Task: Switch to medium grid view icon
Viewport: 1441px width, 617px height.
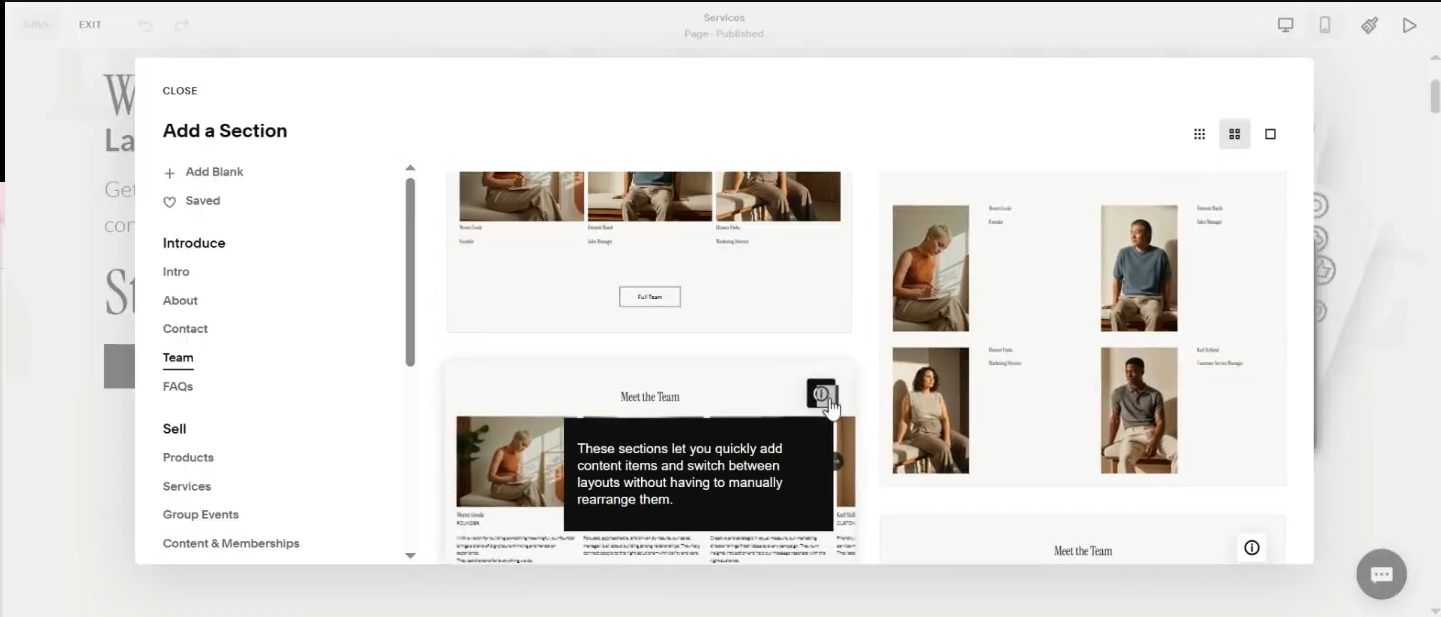Action: 1234,134
